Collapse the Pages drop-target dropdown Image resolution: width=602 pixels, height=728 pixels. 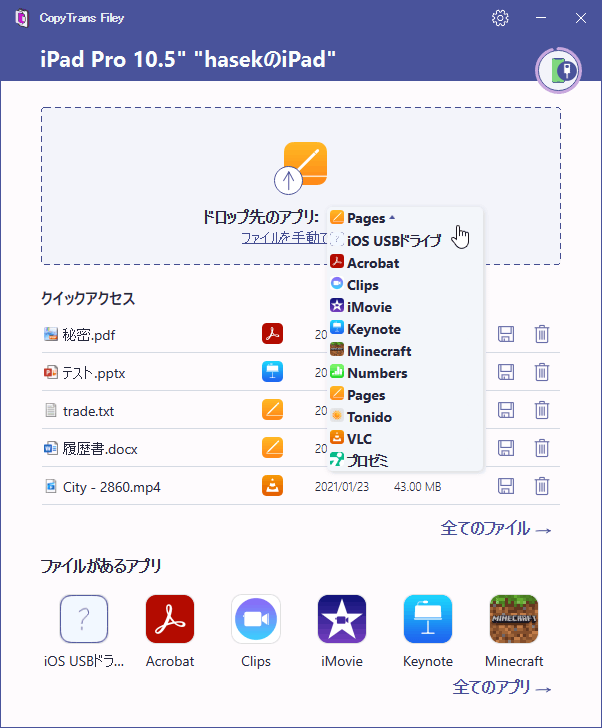pyautogui.click(x=362, y=218)
